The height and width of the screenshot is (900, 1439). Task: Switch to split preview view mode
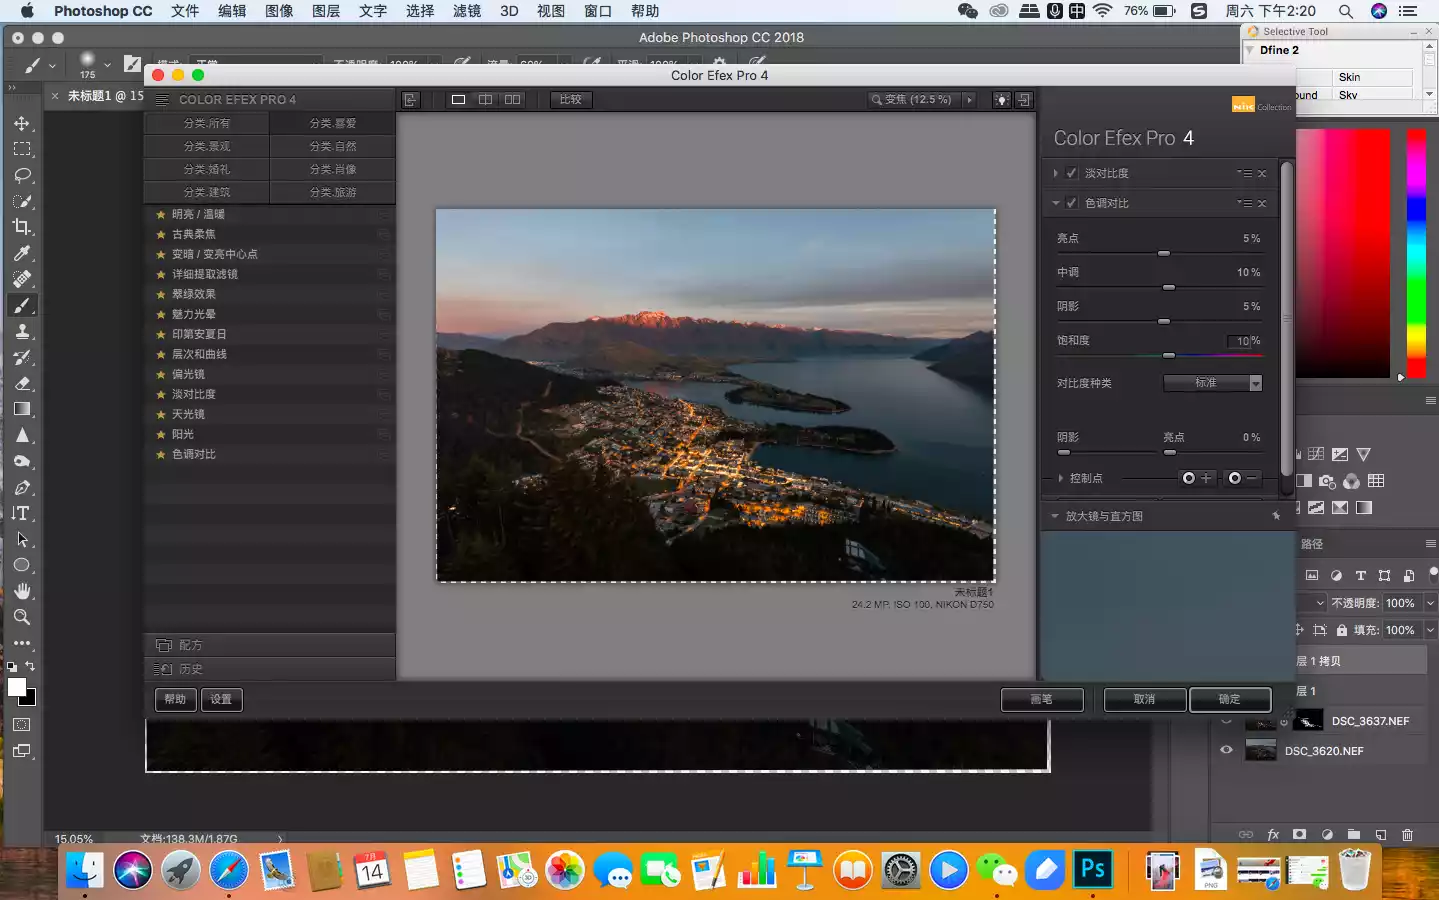click(485, 100)
